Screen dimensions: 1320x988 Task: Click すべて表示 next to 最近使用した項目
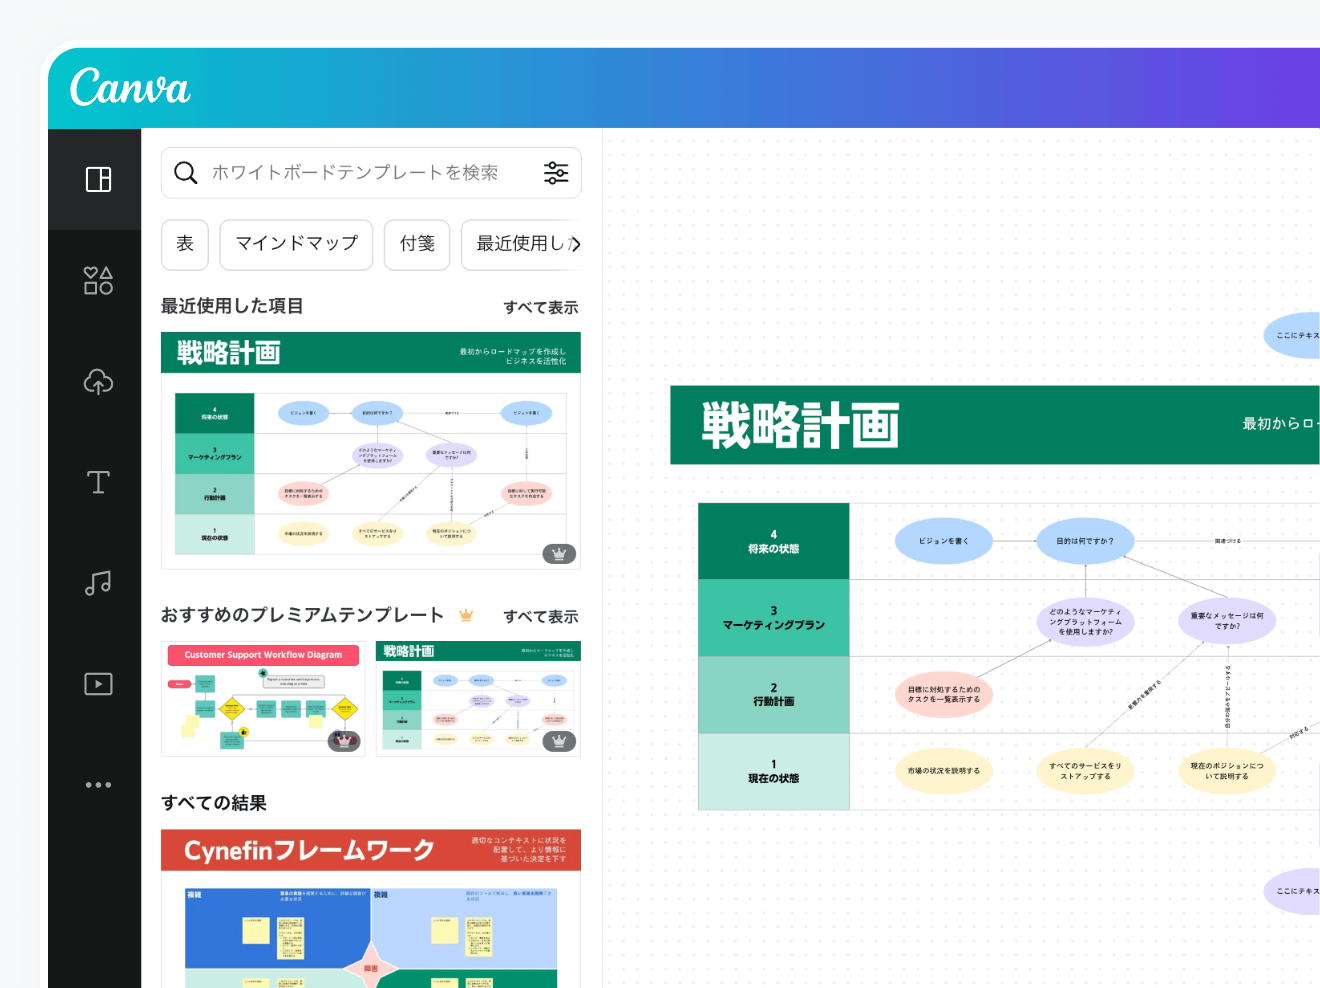(x=541, y=307)
